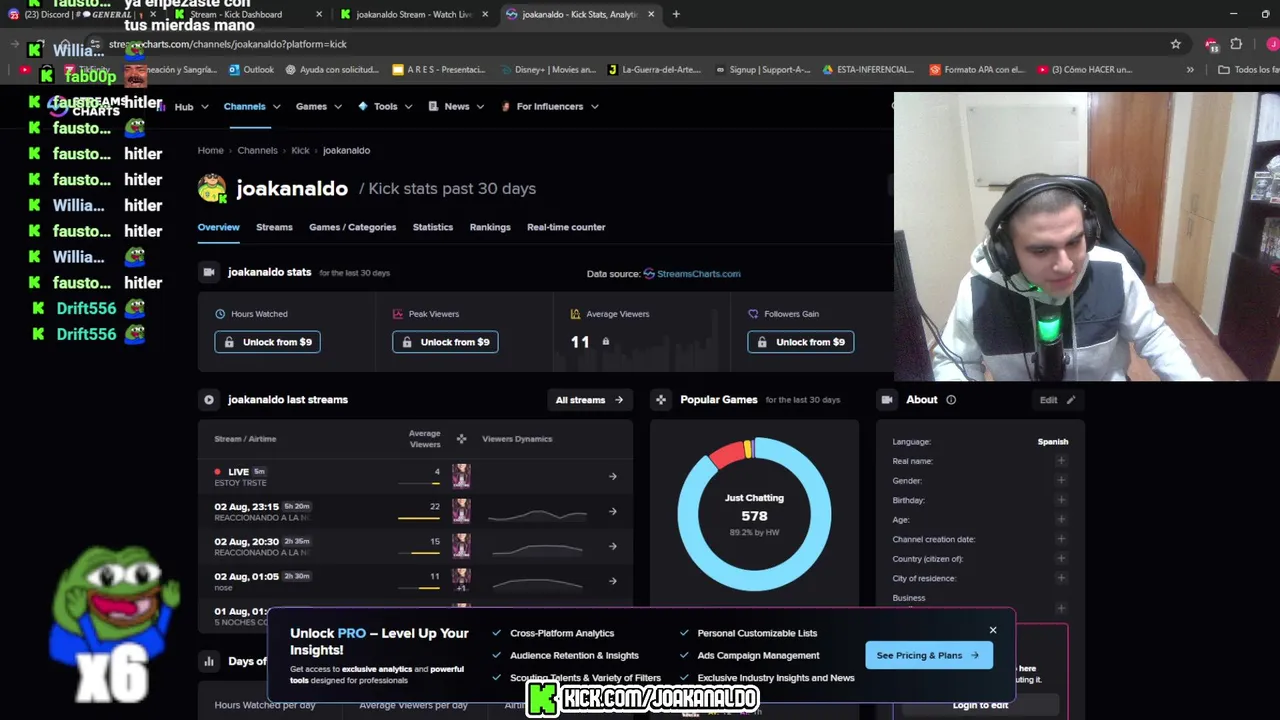Go to Kick breadcrumb link
This screenshot has height=720, width=1280.
(300, 150)
